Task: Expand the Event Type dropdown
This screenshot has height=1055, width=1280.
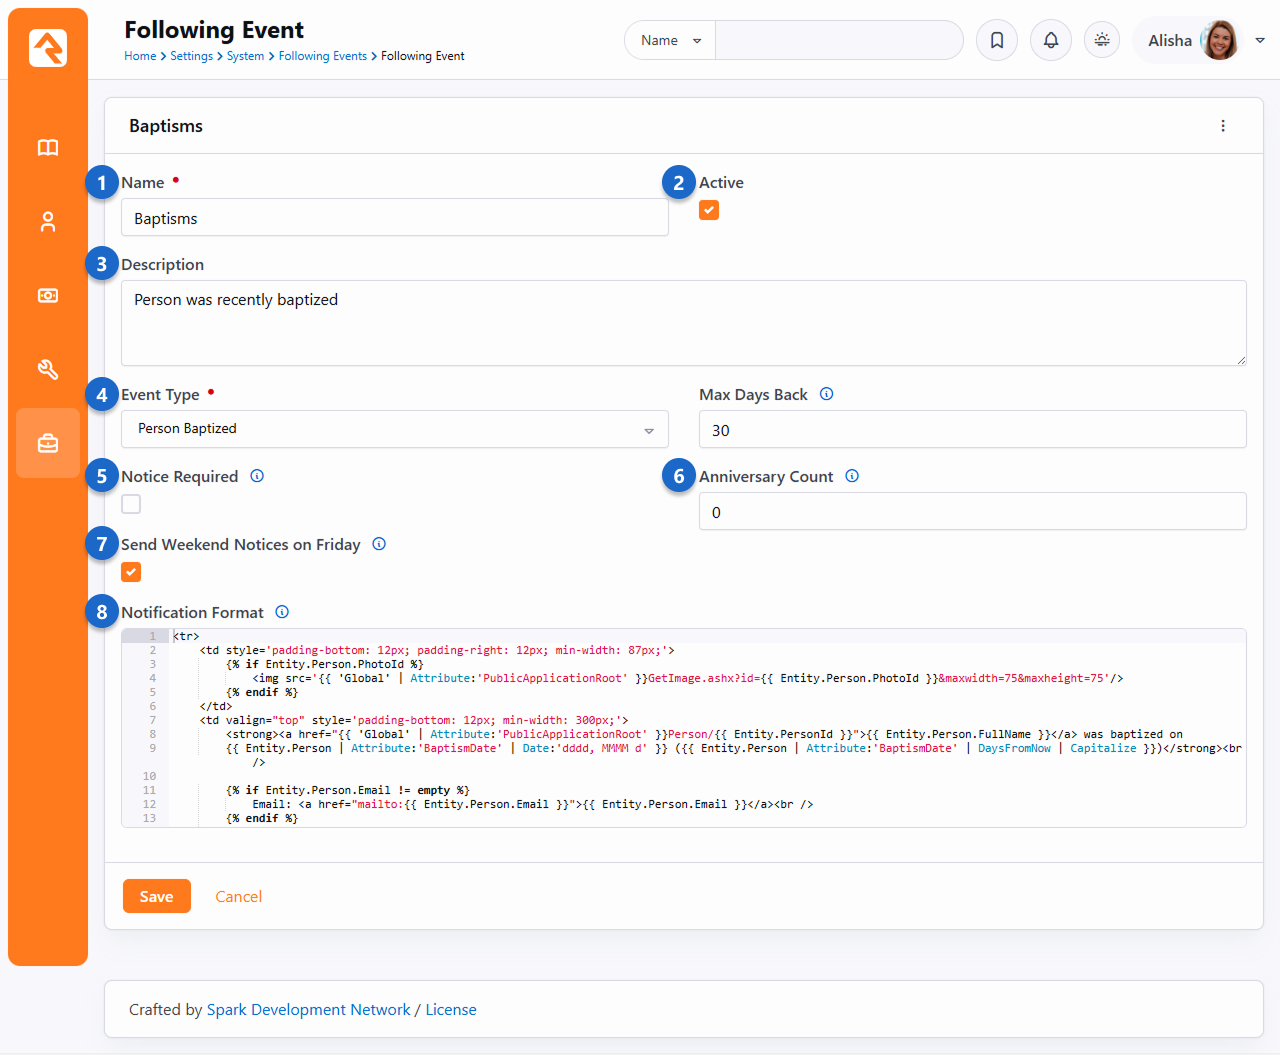Action: [x=394, y=429]
